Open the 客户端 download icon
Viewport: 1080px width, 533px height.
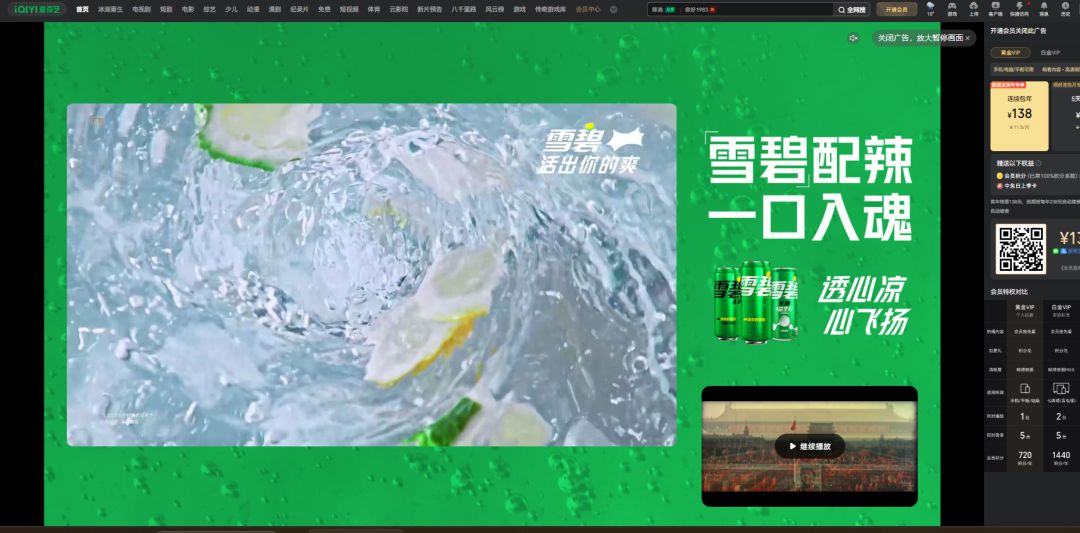995,8
